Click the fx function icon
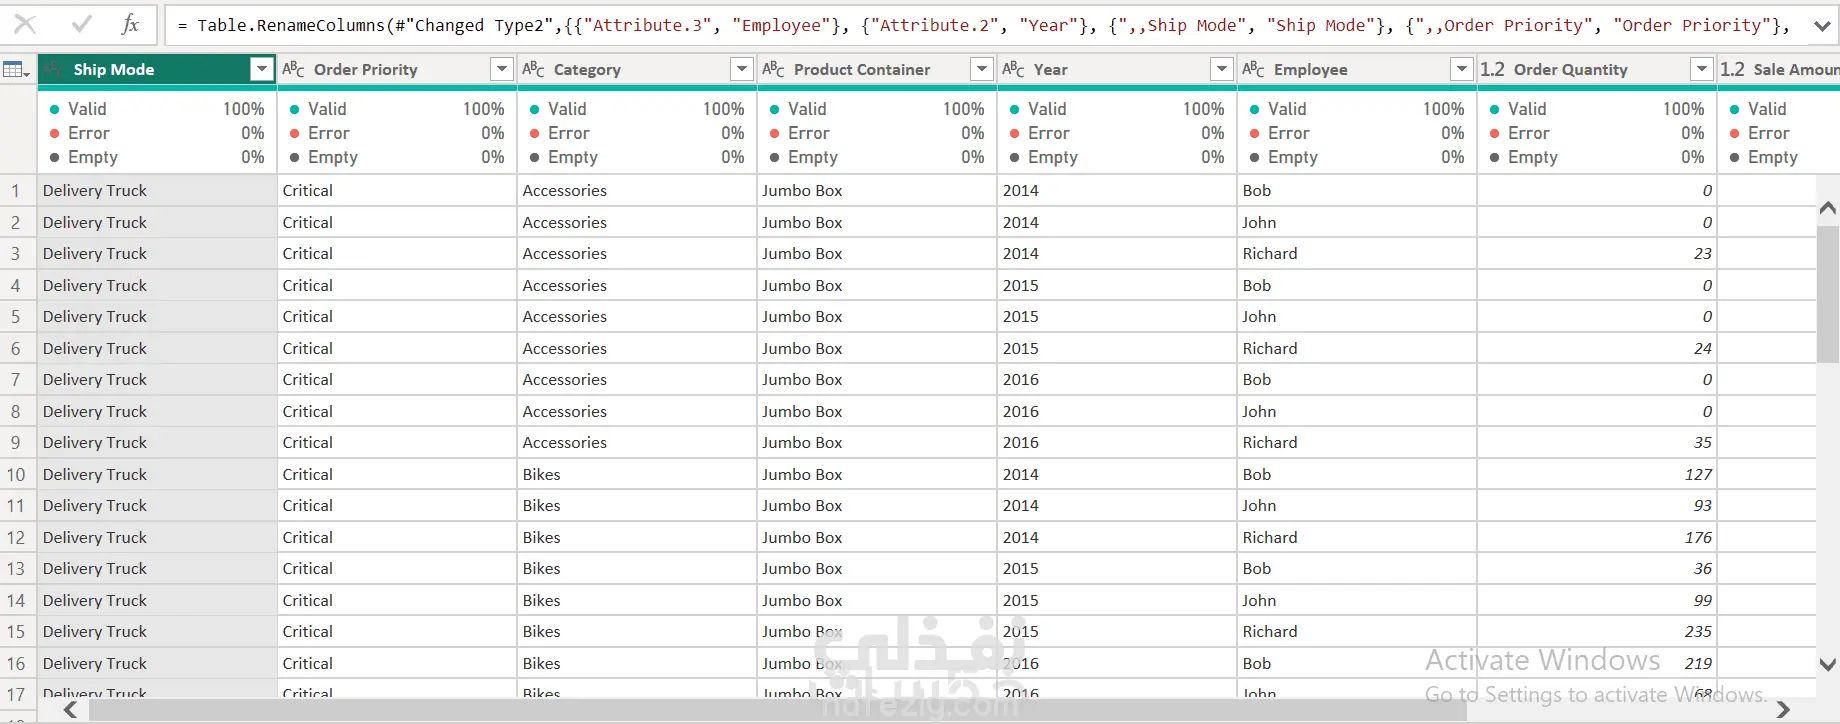The height and width of the screenshot is (724, 1840). pos(130,24)
